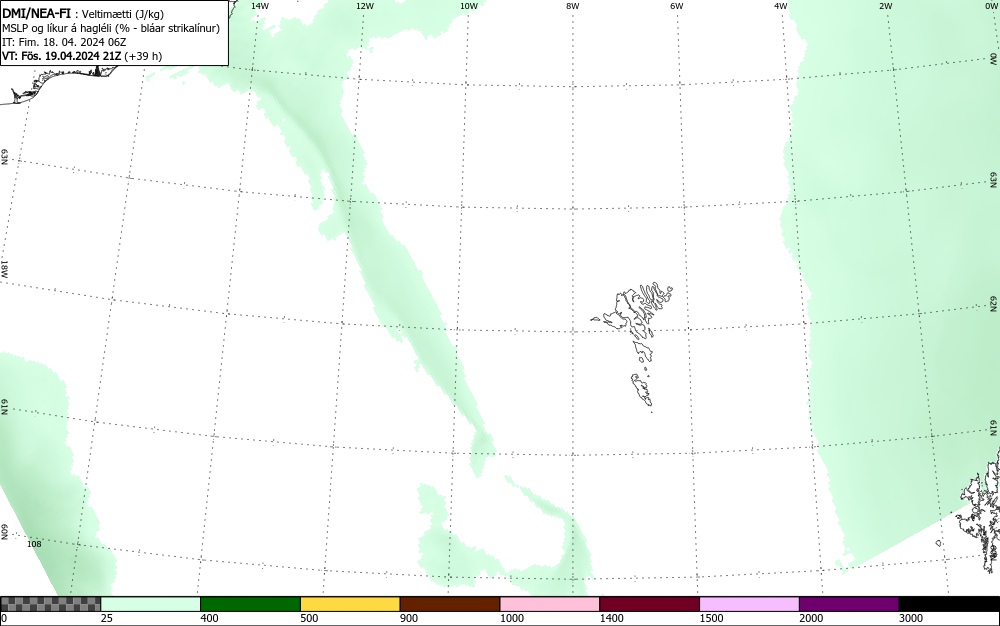1000x626 pixels.
Task: Click the 10W longitude label
Action: coord(469,6)
